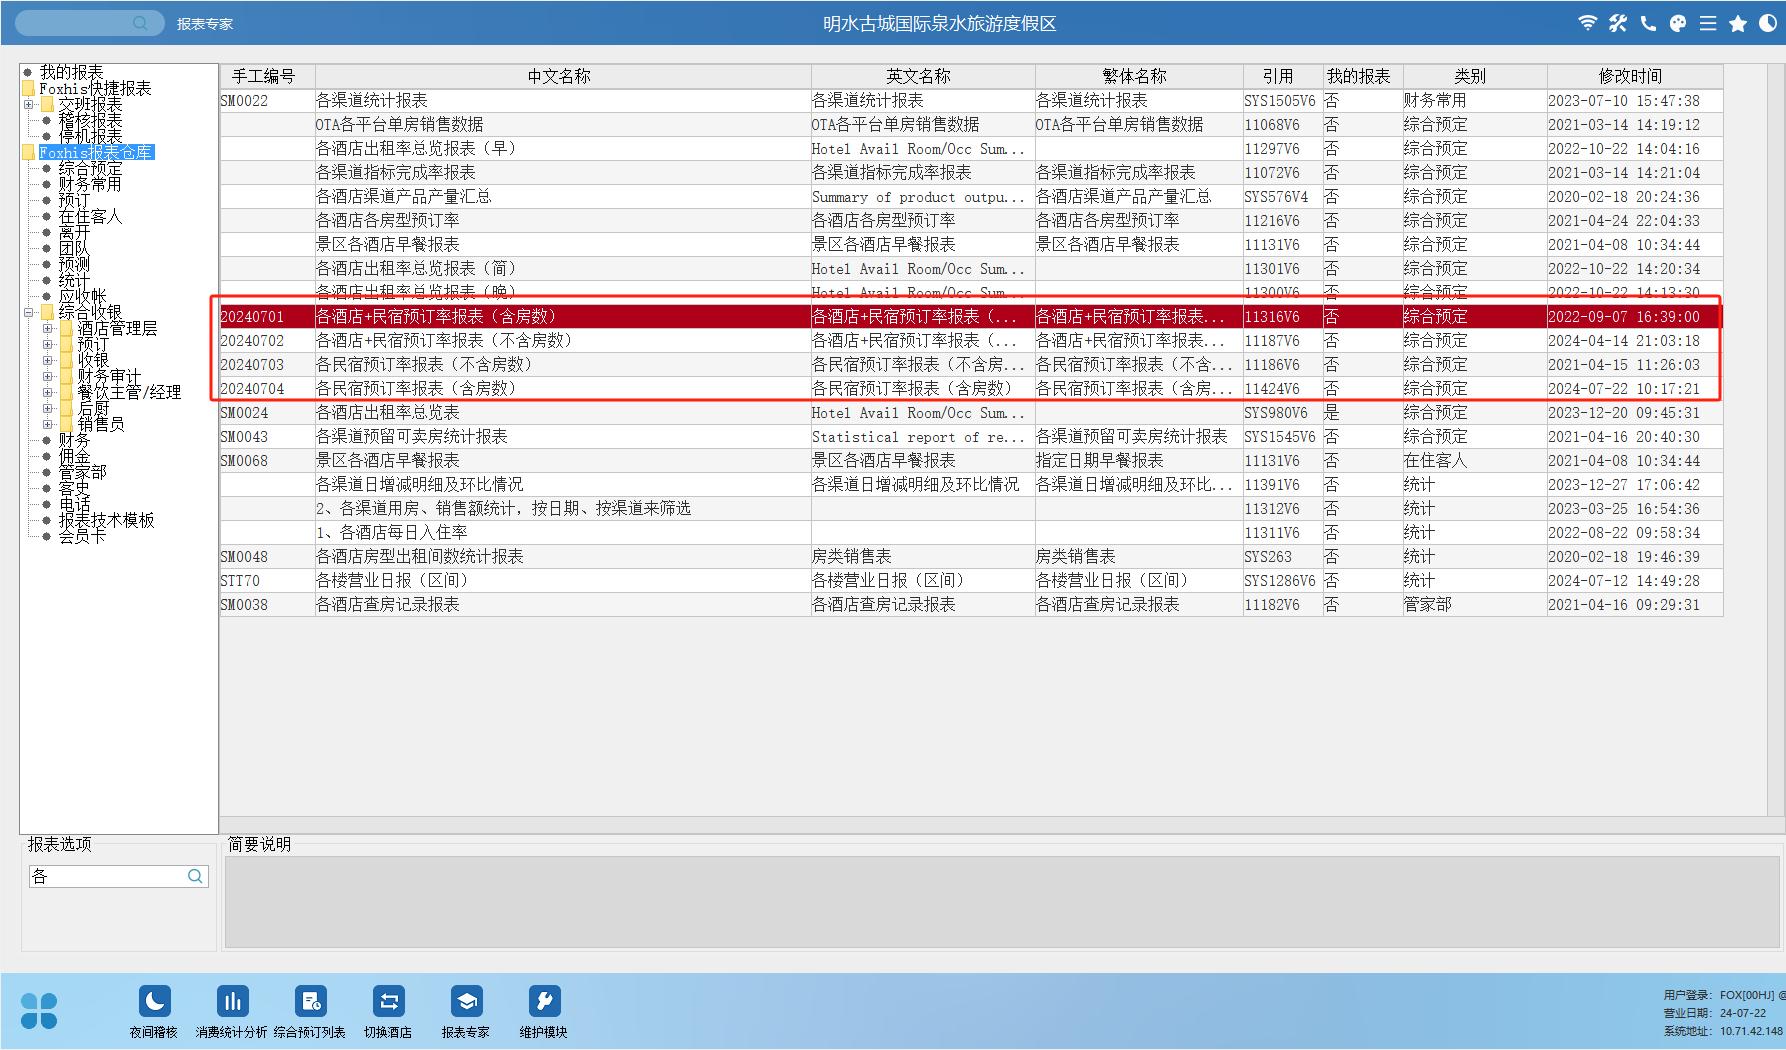The height and width of the screenshot is (1050, 1786).
Task: Sort by the 修改时间 column header
Action: pos(1635,76)
